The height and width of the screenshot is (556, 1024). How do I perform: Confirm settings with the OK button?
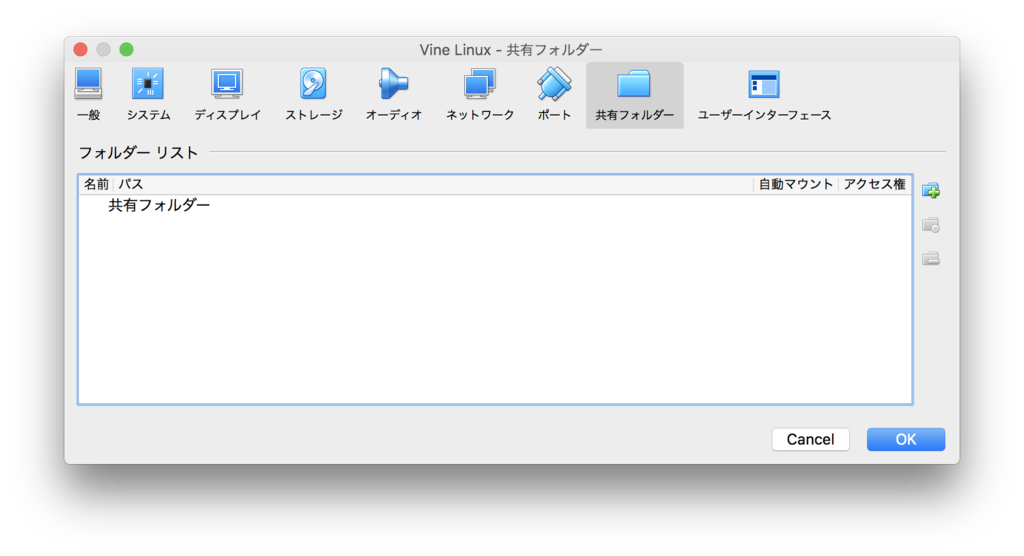click(x=905, y=439)
